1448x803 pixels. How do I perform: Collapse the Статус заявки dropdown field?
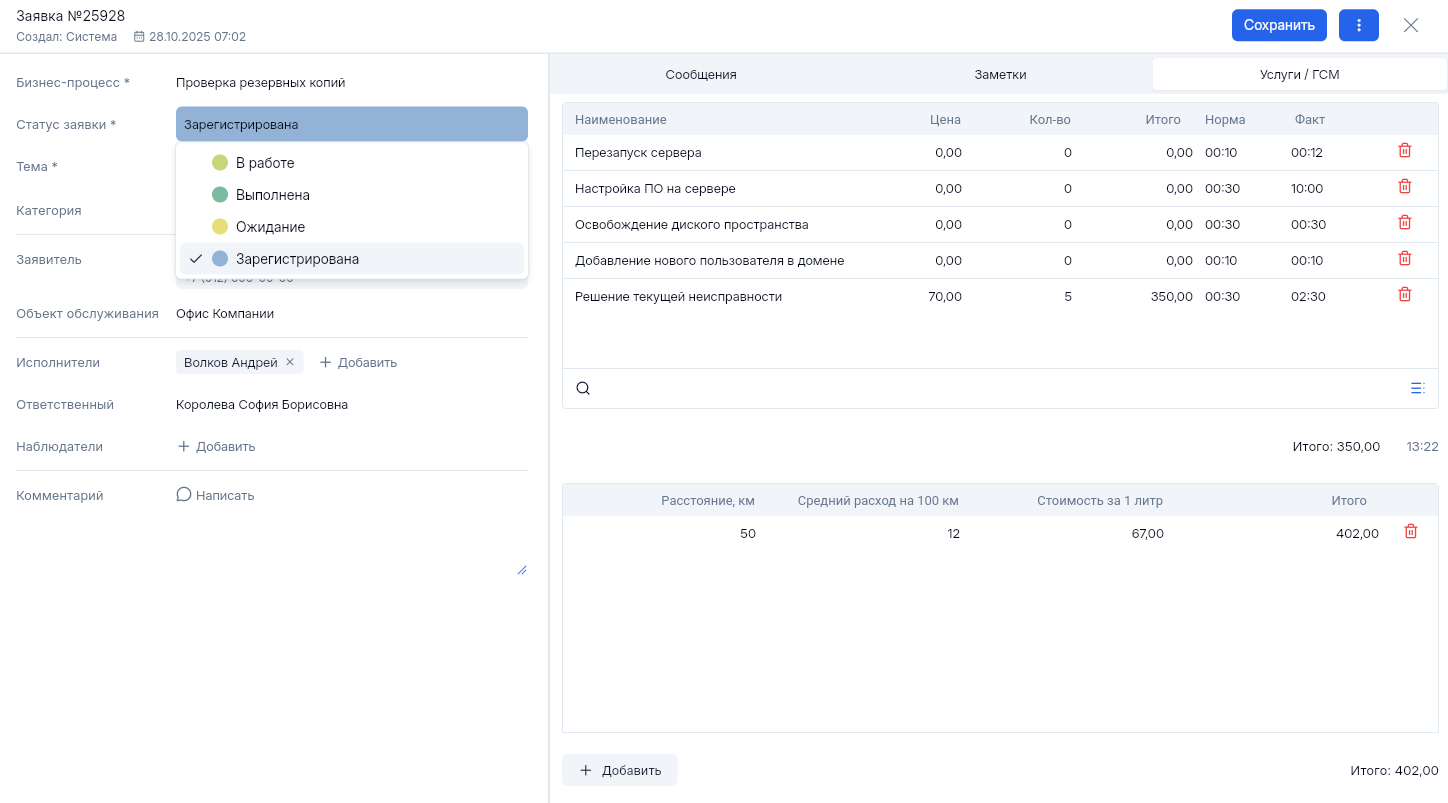click(351, 125)
